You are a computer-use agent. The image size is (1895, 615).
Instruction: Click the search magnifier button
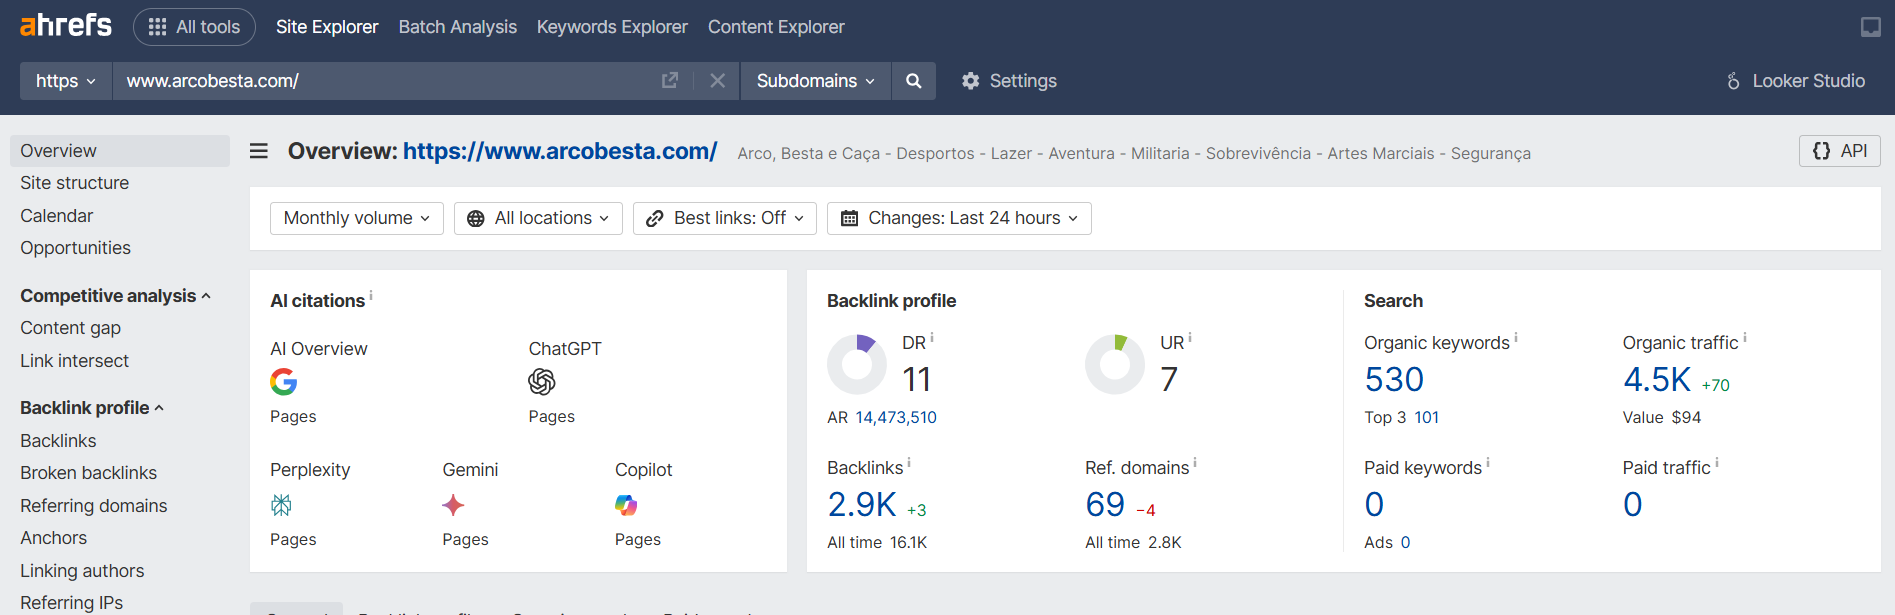tap(914, 81)
